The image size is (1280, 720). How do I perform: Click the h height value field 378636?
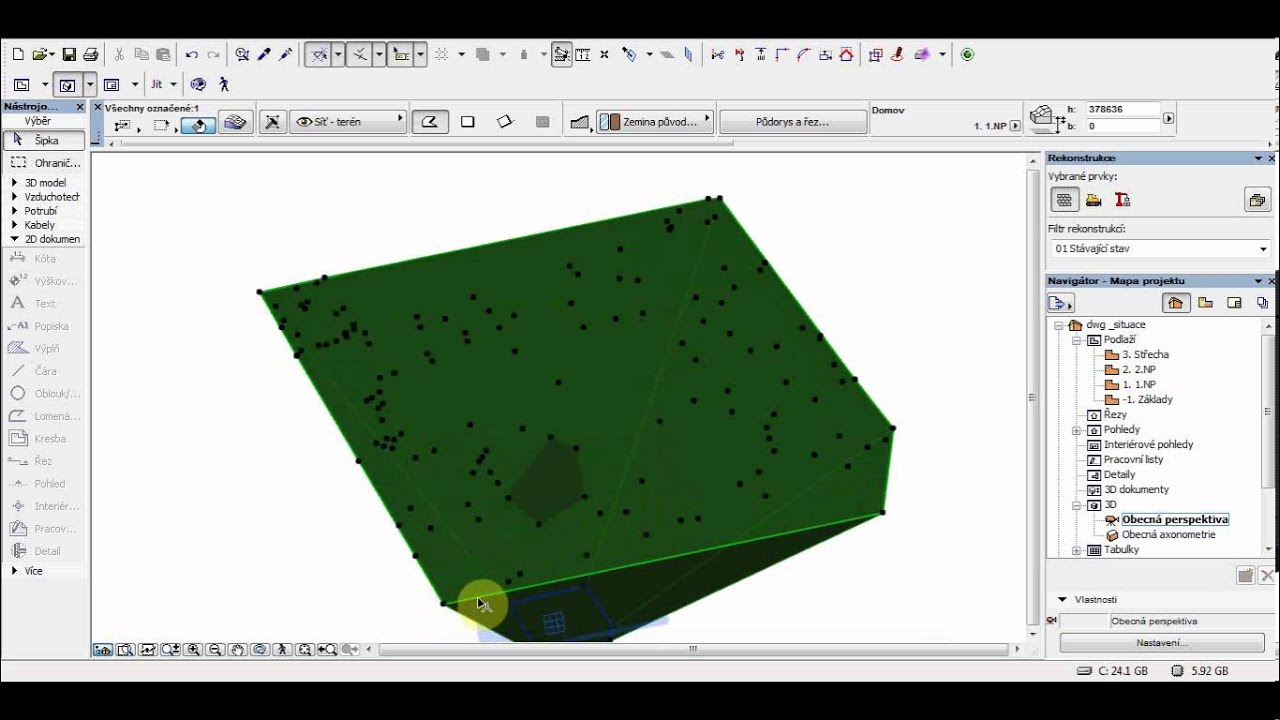pos(1122,109)
